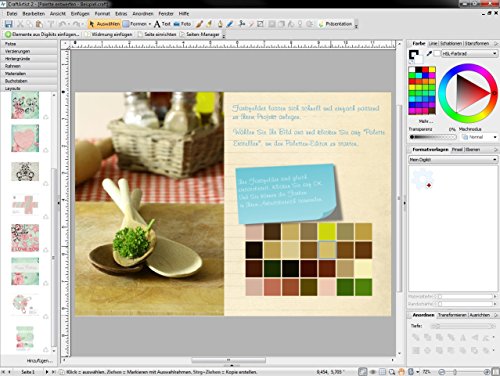
Task: Switch to the Ausrichten tab
Action: tap(480, 315)
